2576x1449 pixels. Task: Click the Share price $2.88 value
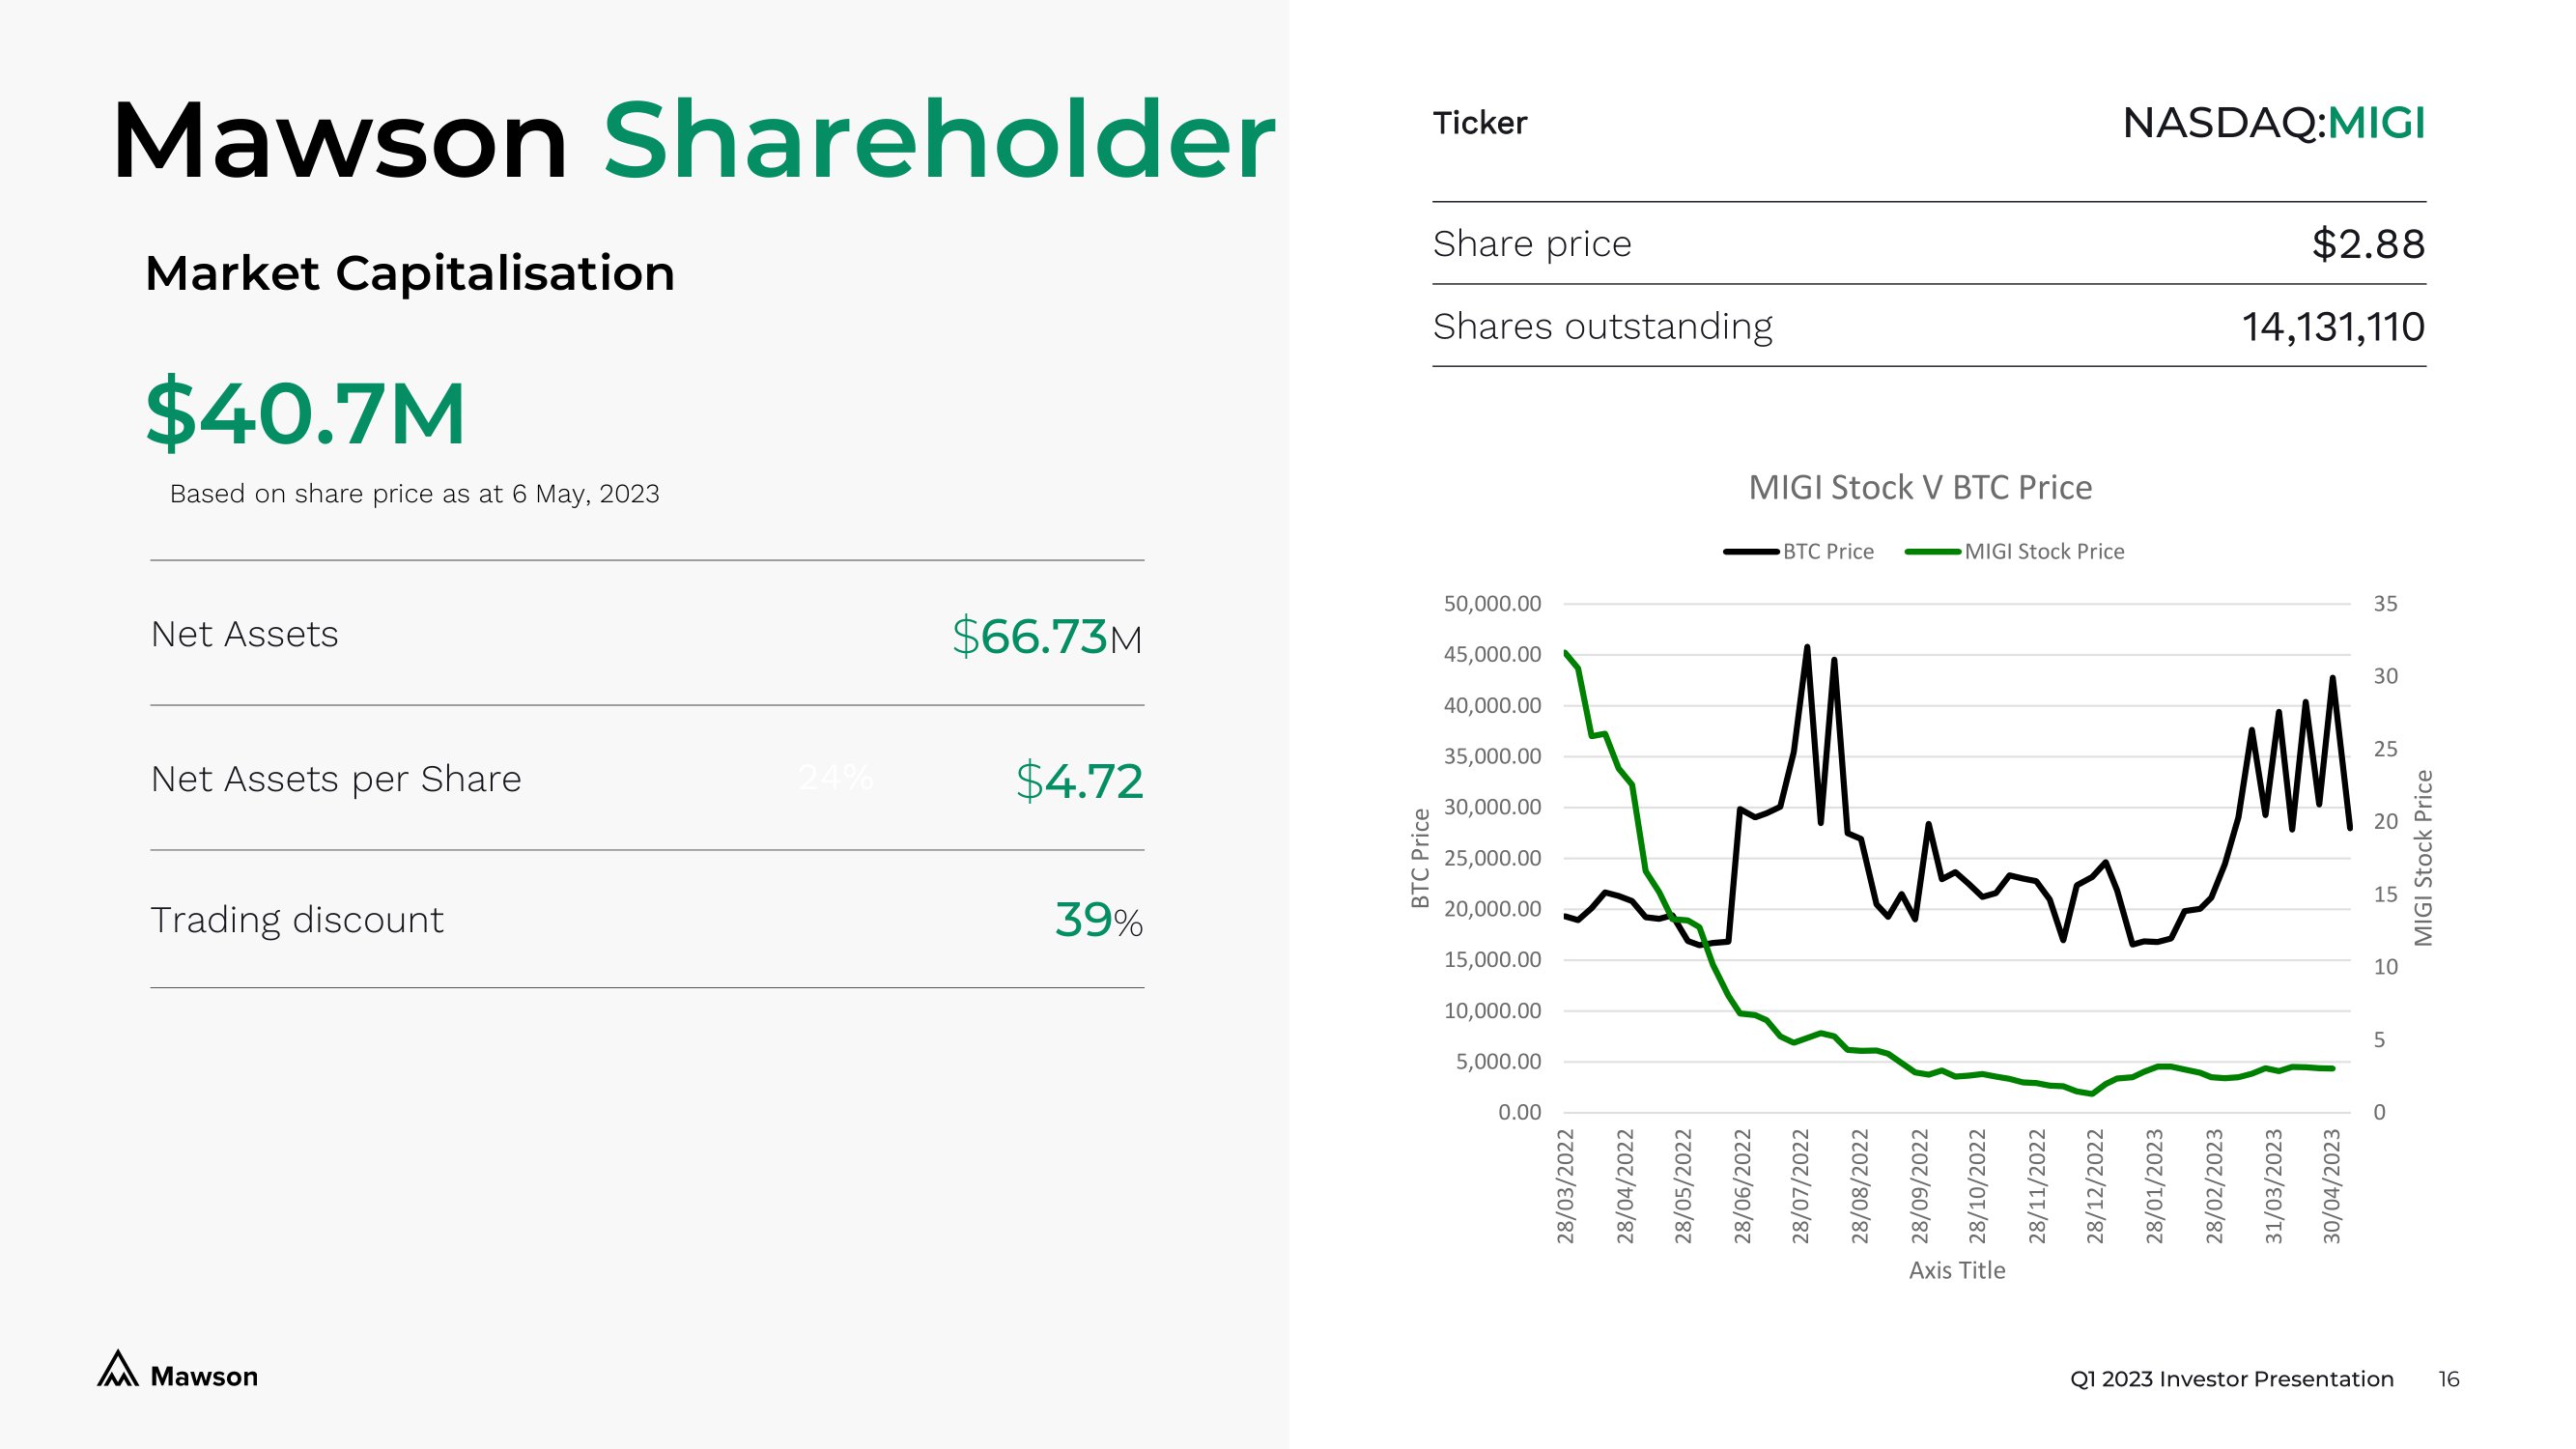2367,244
